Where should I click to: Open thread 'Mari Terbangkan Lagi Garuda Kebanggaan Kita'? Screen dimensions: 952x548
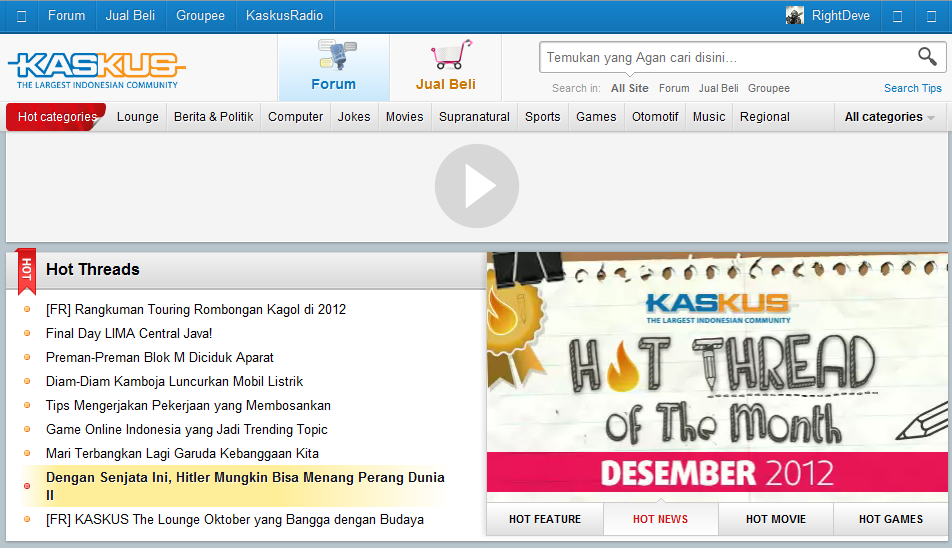point(182,453)
